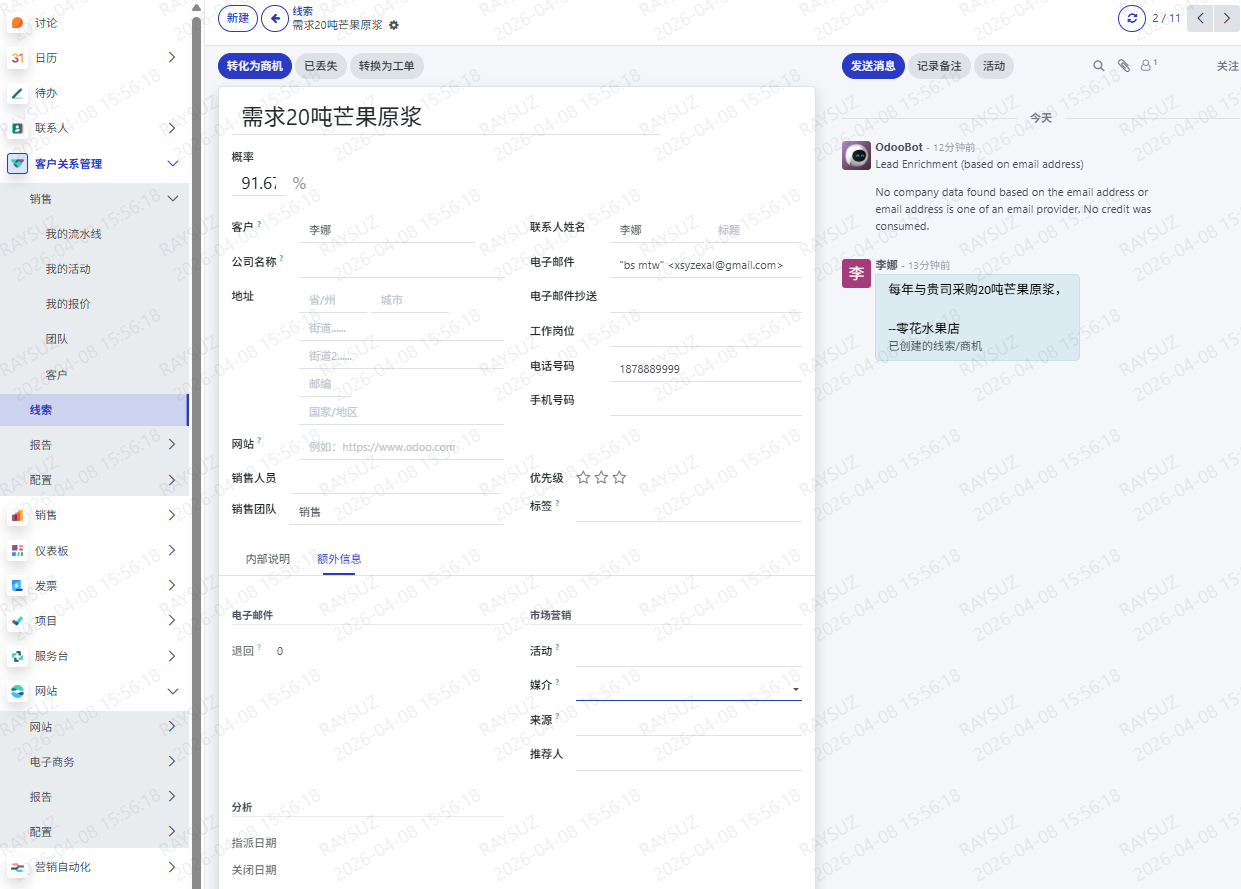Click the 新建 button
Viewport: 1241px width, 889px height.
click(237, 18)
